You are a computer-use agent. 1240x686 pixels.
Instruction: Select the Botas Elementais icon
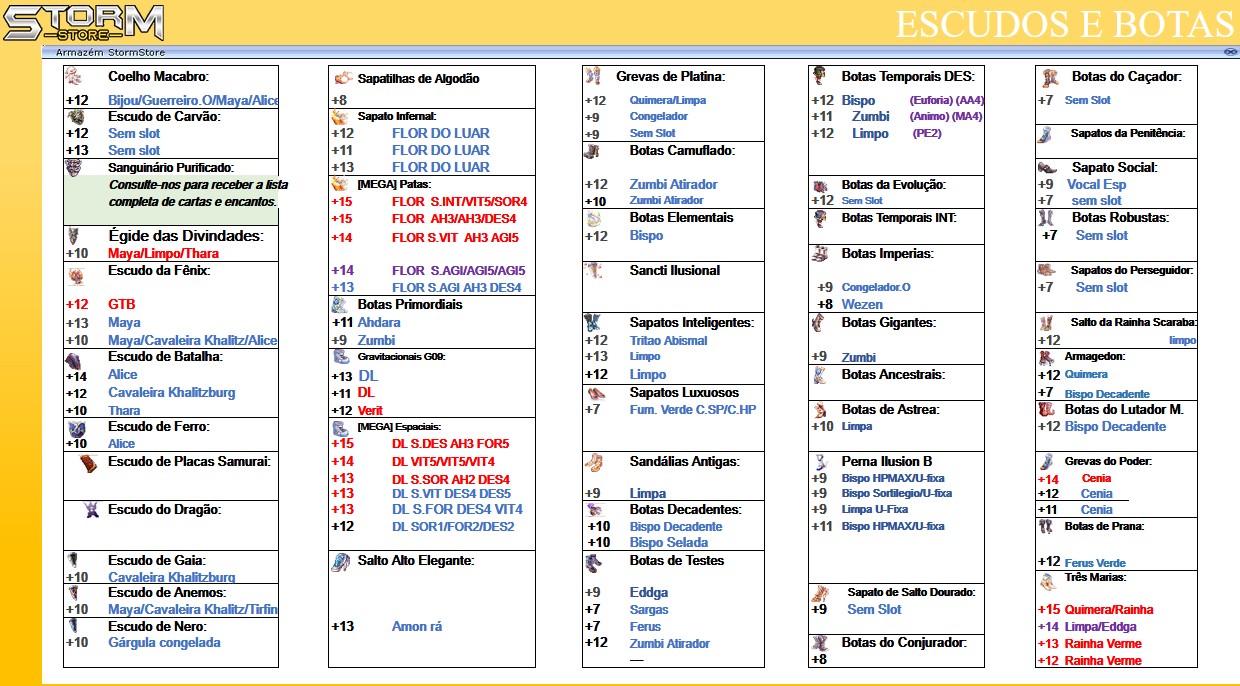594,218
